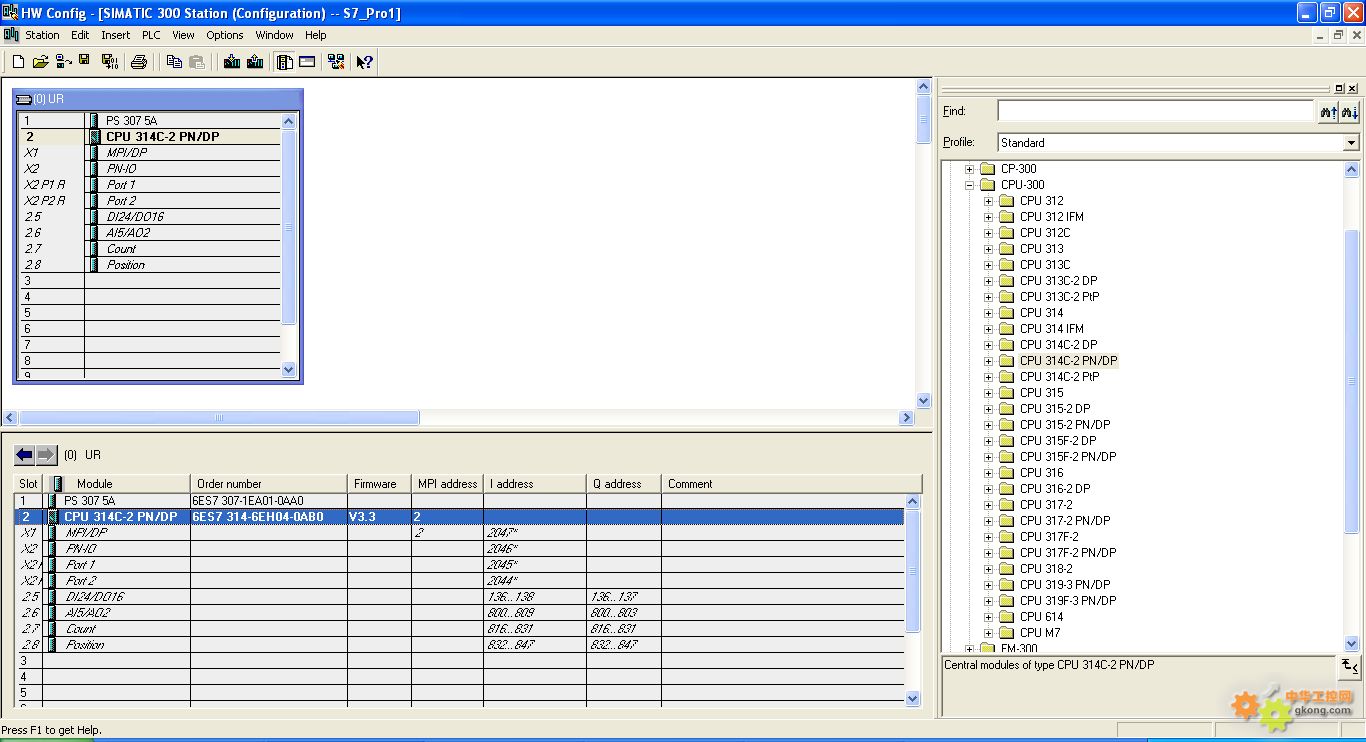Expand the CPU 315-2 DP folder
This screenshot has width=1366, height=742.
pyautogui.click(x=988, y=409)
